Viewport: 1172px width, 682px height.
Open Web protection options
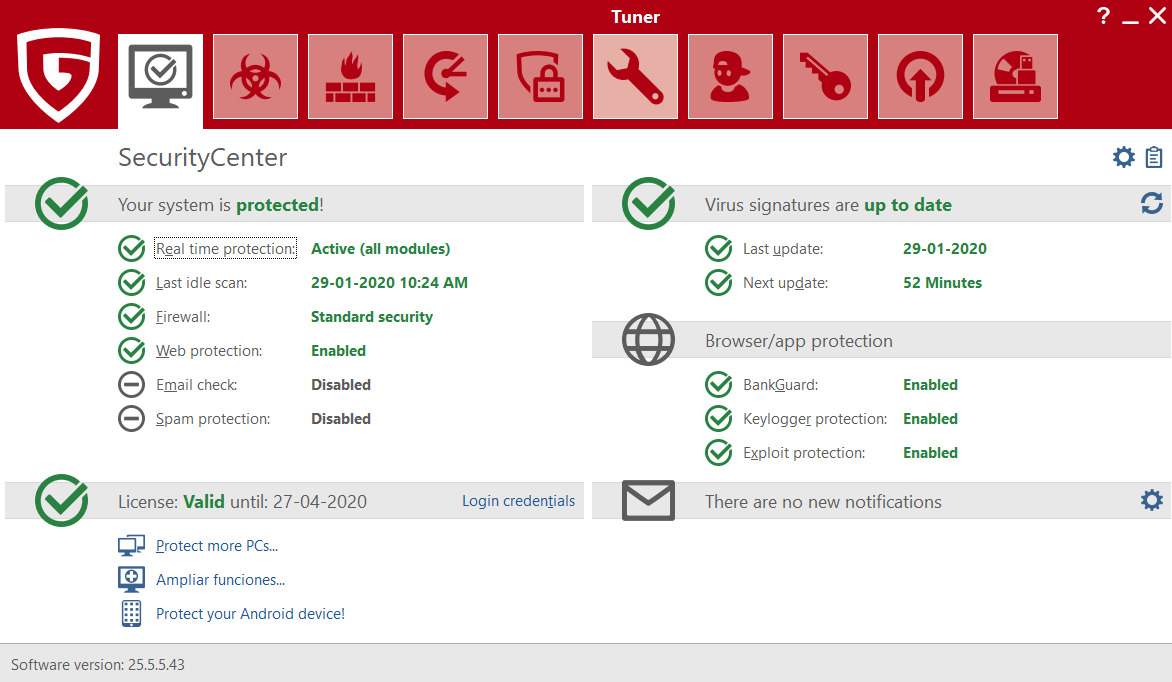point(209,351)
